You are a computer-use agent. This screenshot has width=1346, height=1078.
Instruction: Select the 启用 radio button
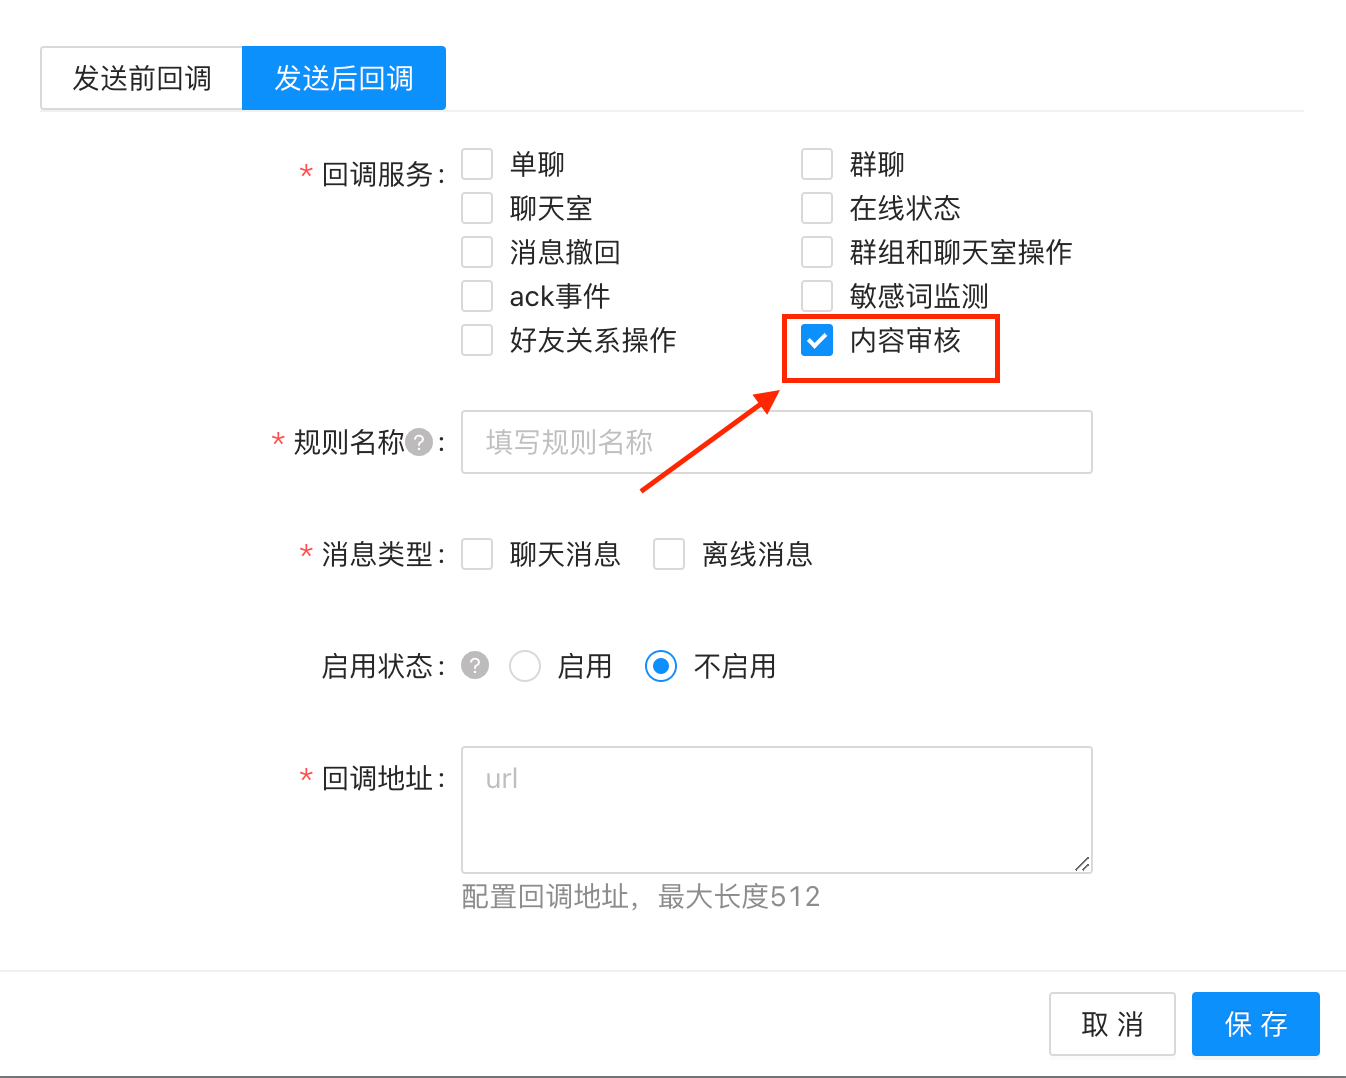click(x=525, y=666)
